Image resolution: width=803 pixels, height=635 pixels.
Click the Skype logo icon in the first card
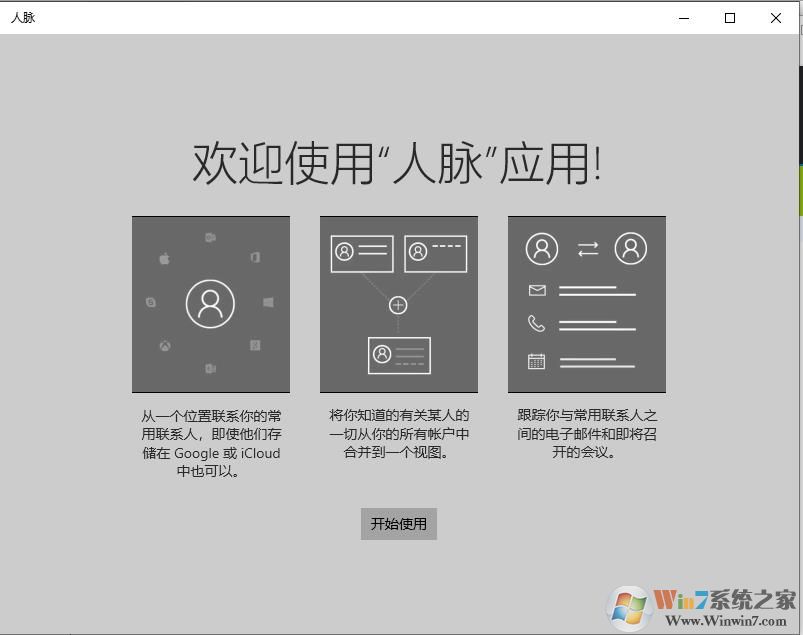click(x=151, y=302)
